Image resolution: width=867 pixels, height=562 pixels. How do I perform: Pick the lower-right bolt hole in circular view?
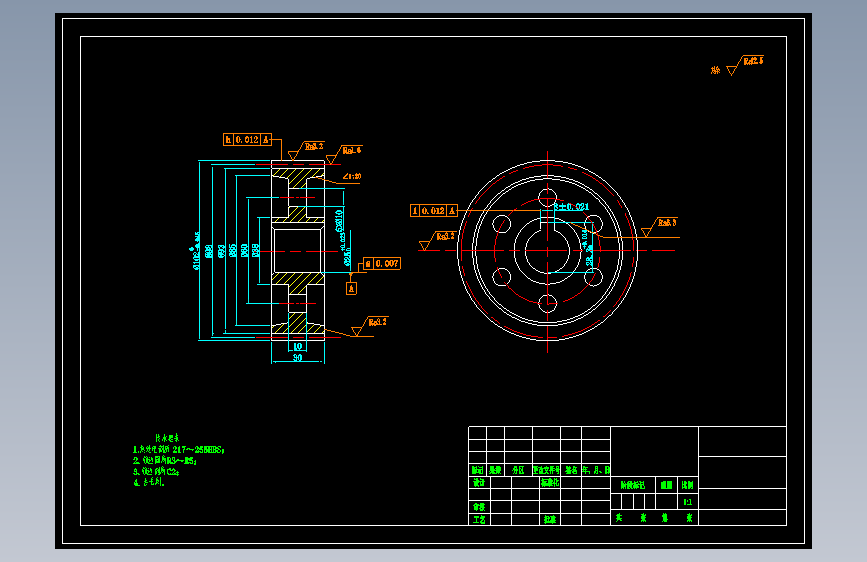point(593,277)
